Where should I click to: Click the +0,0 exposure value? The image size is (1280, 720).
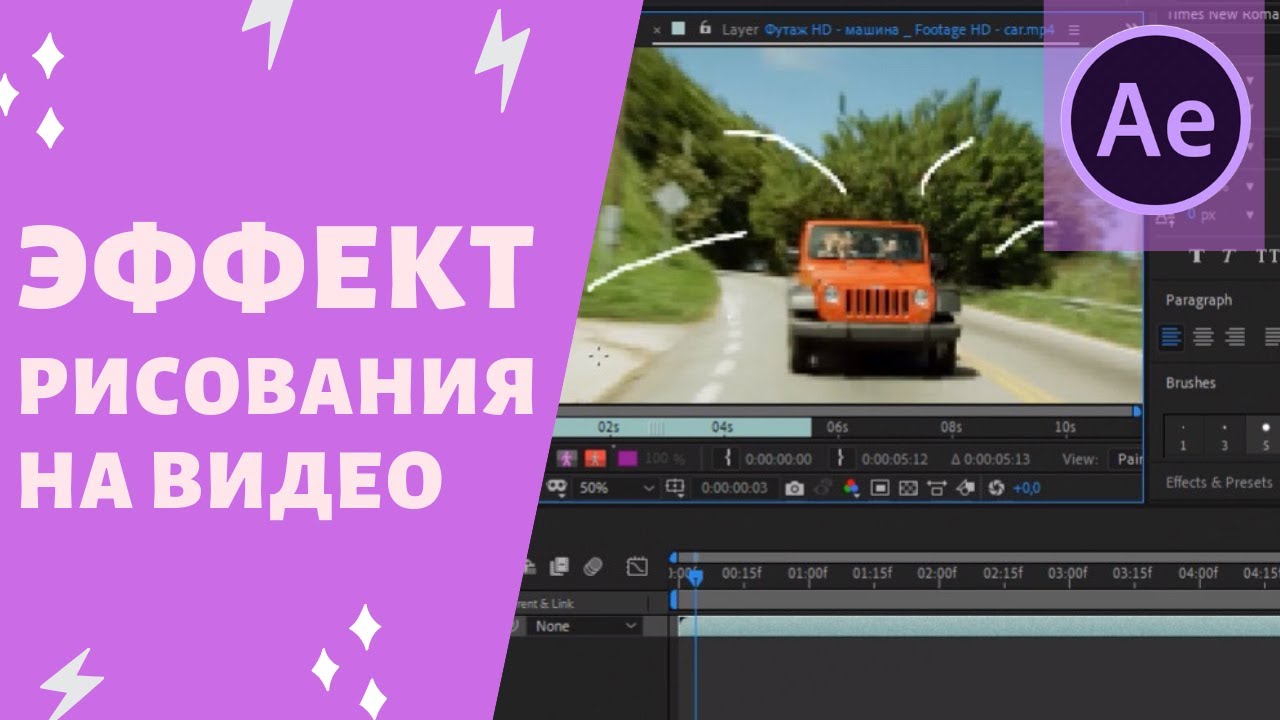click(x=1027, y=488)
